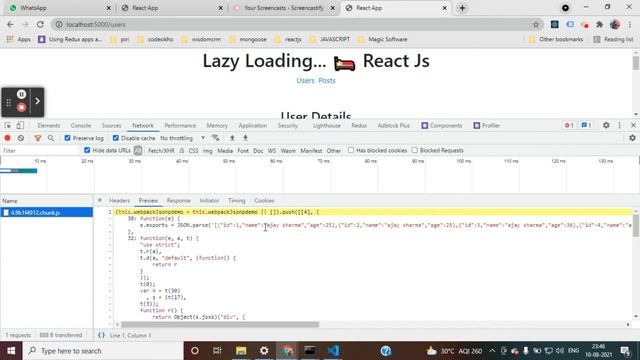Open the Performance panel
640x360 pixels.
[x=180, y=125]
